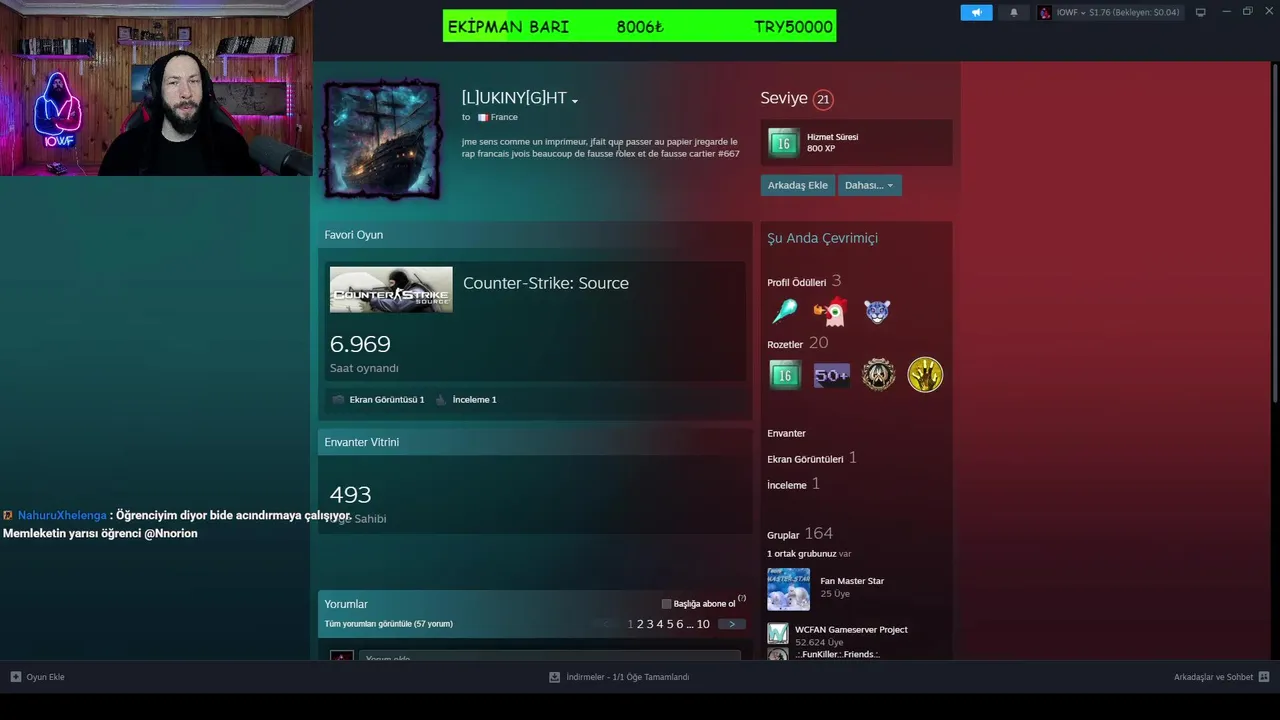Viewport: 1280px width, 720px height.
Task: Click the teal comet profile award
Action: [x=785, y=312]
